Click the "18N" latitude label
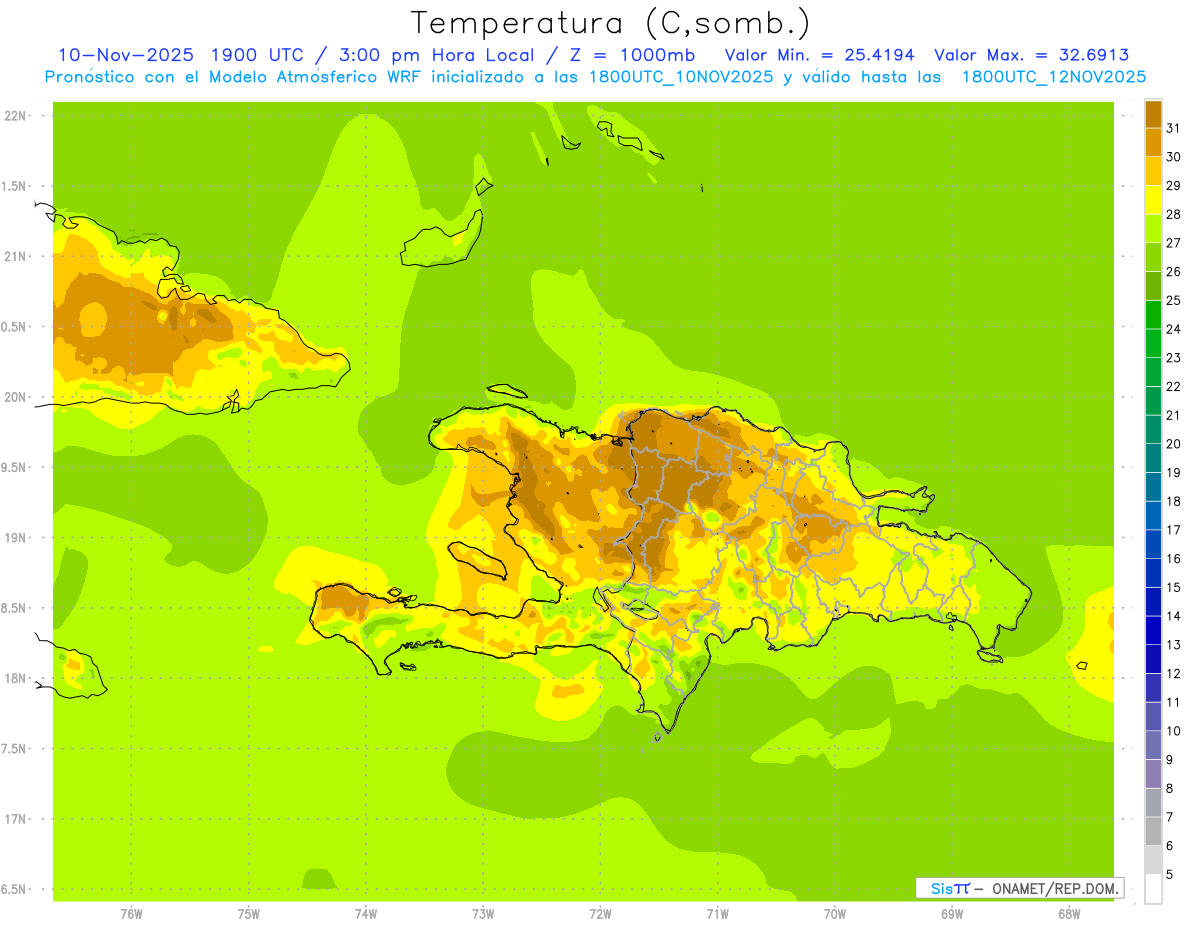1200x927 pixels. 15,678
